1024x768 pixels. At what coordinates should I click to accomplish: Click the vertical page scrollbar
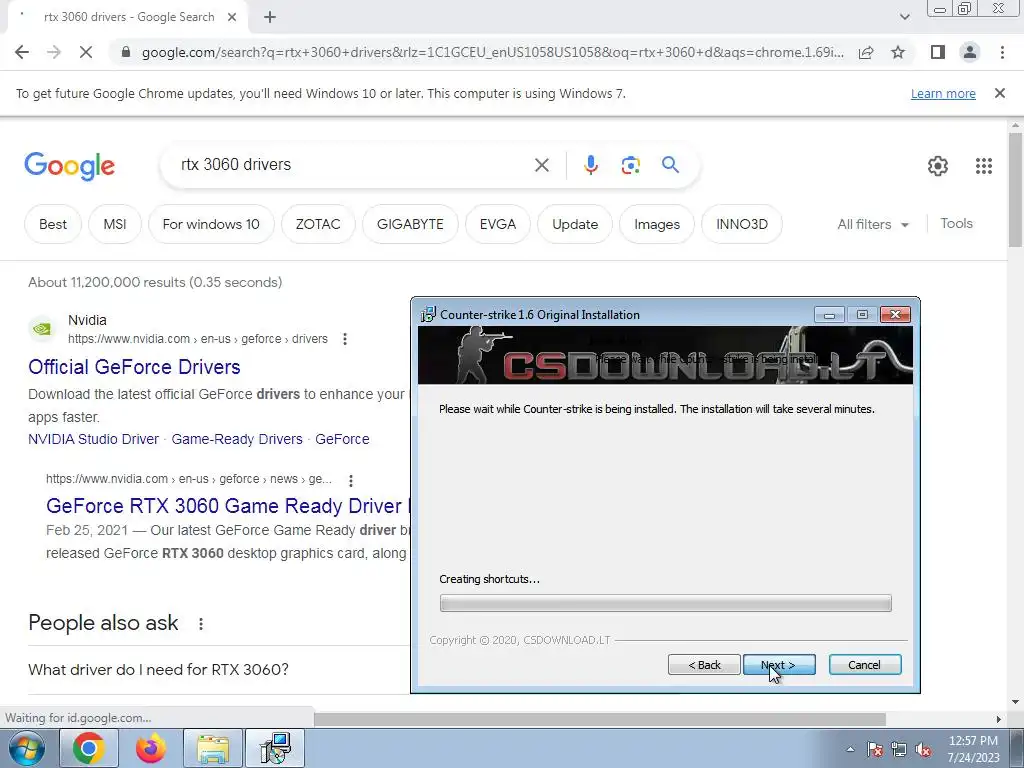[1016, 189]
